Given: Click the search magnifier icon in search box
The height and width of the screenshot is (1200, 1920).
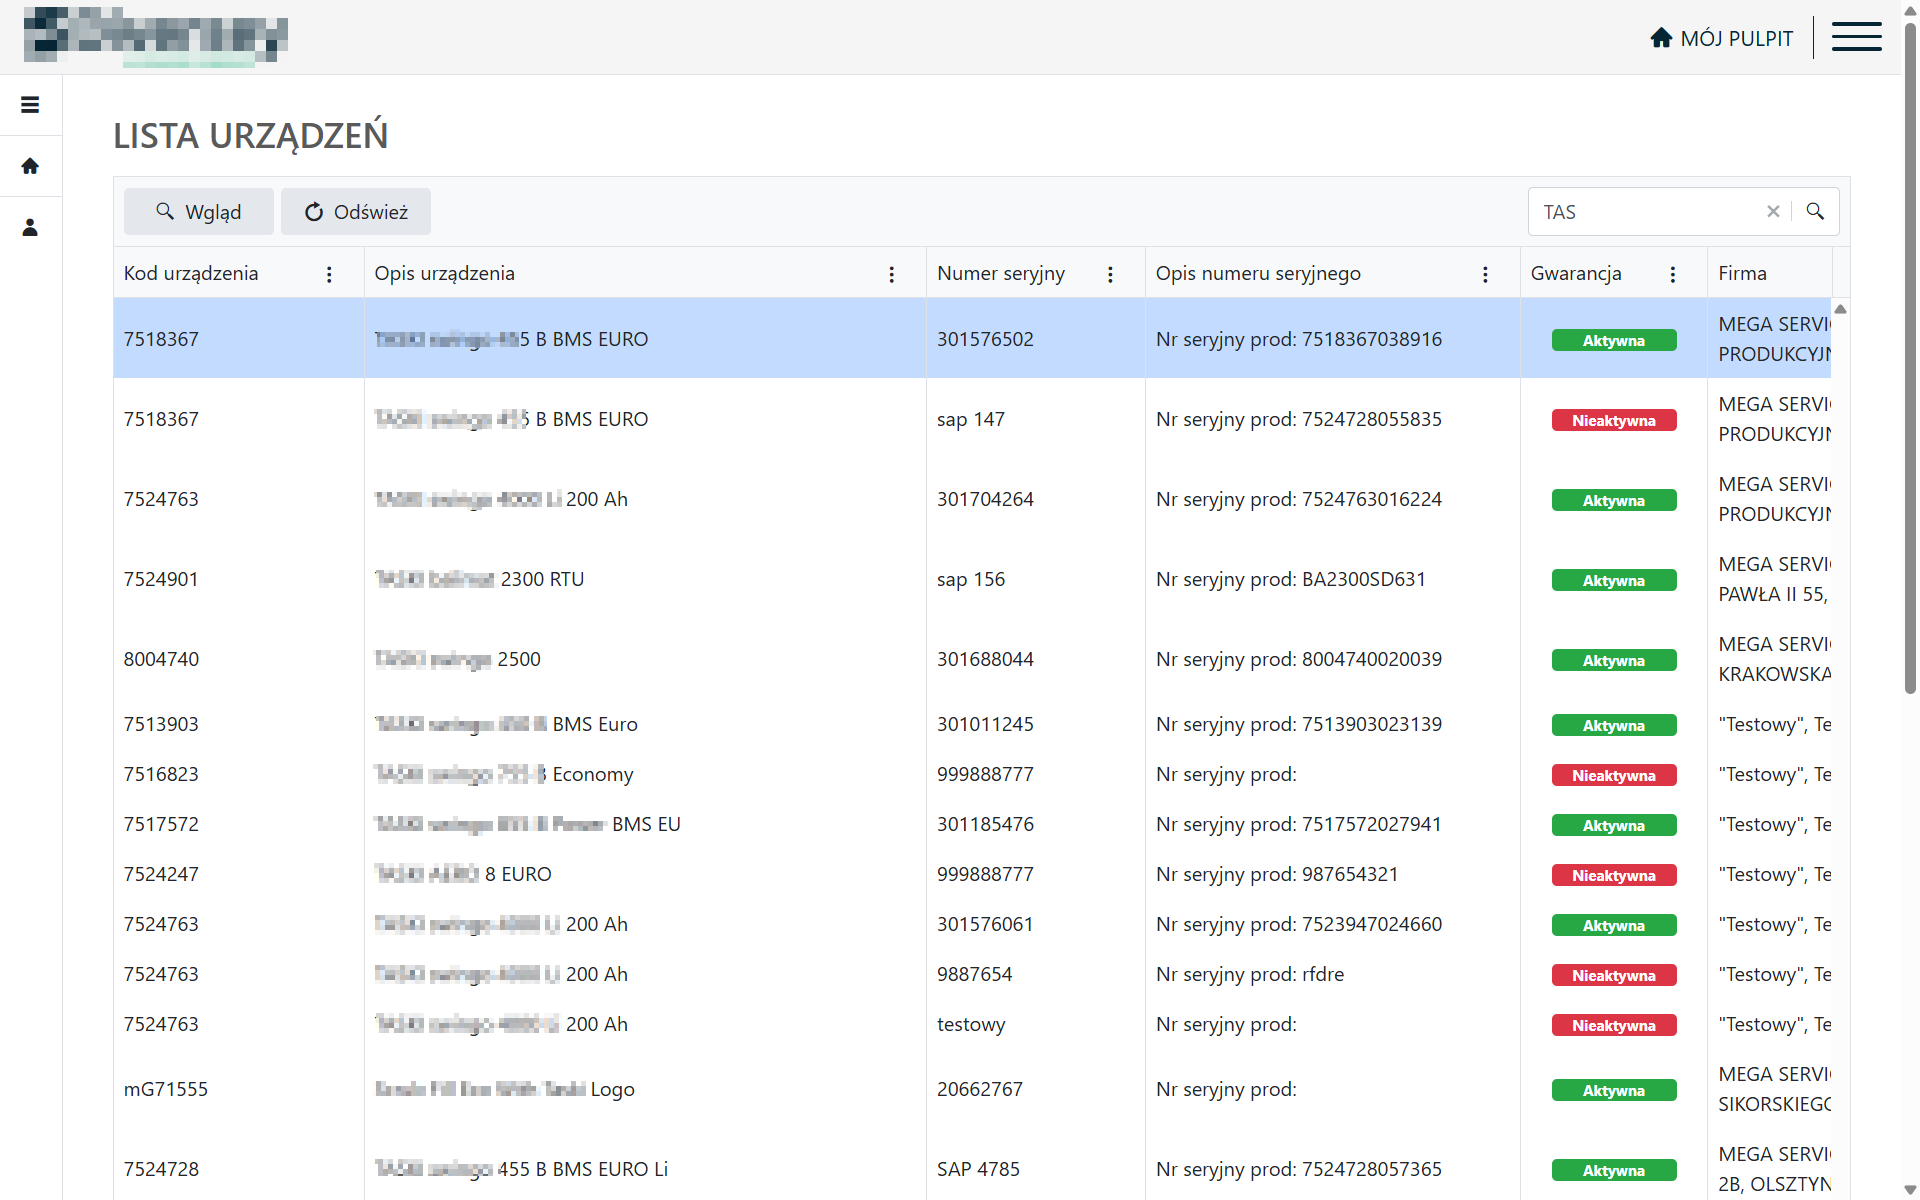Looking at the screenshot, I should (1815, 212).
